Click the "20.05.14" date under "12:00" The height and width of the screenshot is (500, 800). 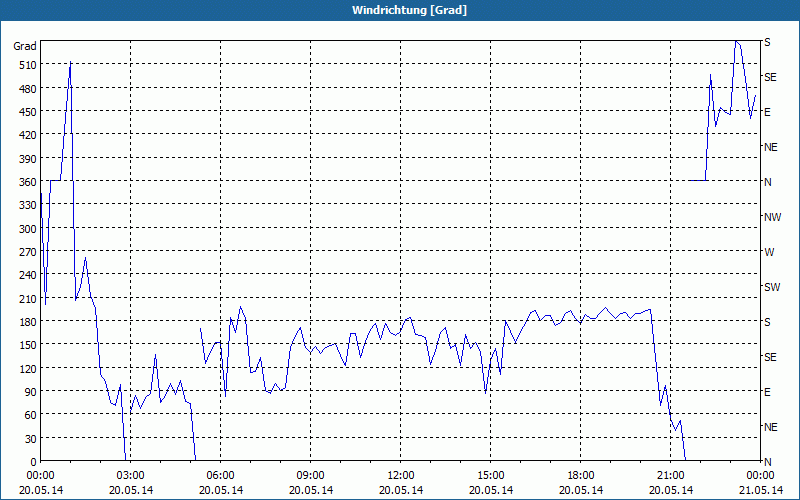[401, 490]
